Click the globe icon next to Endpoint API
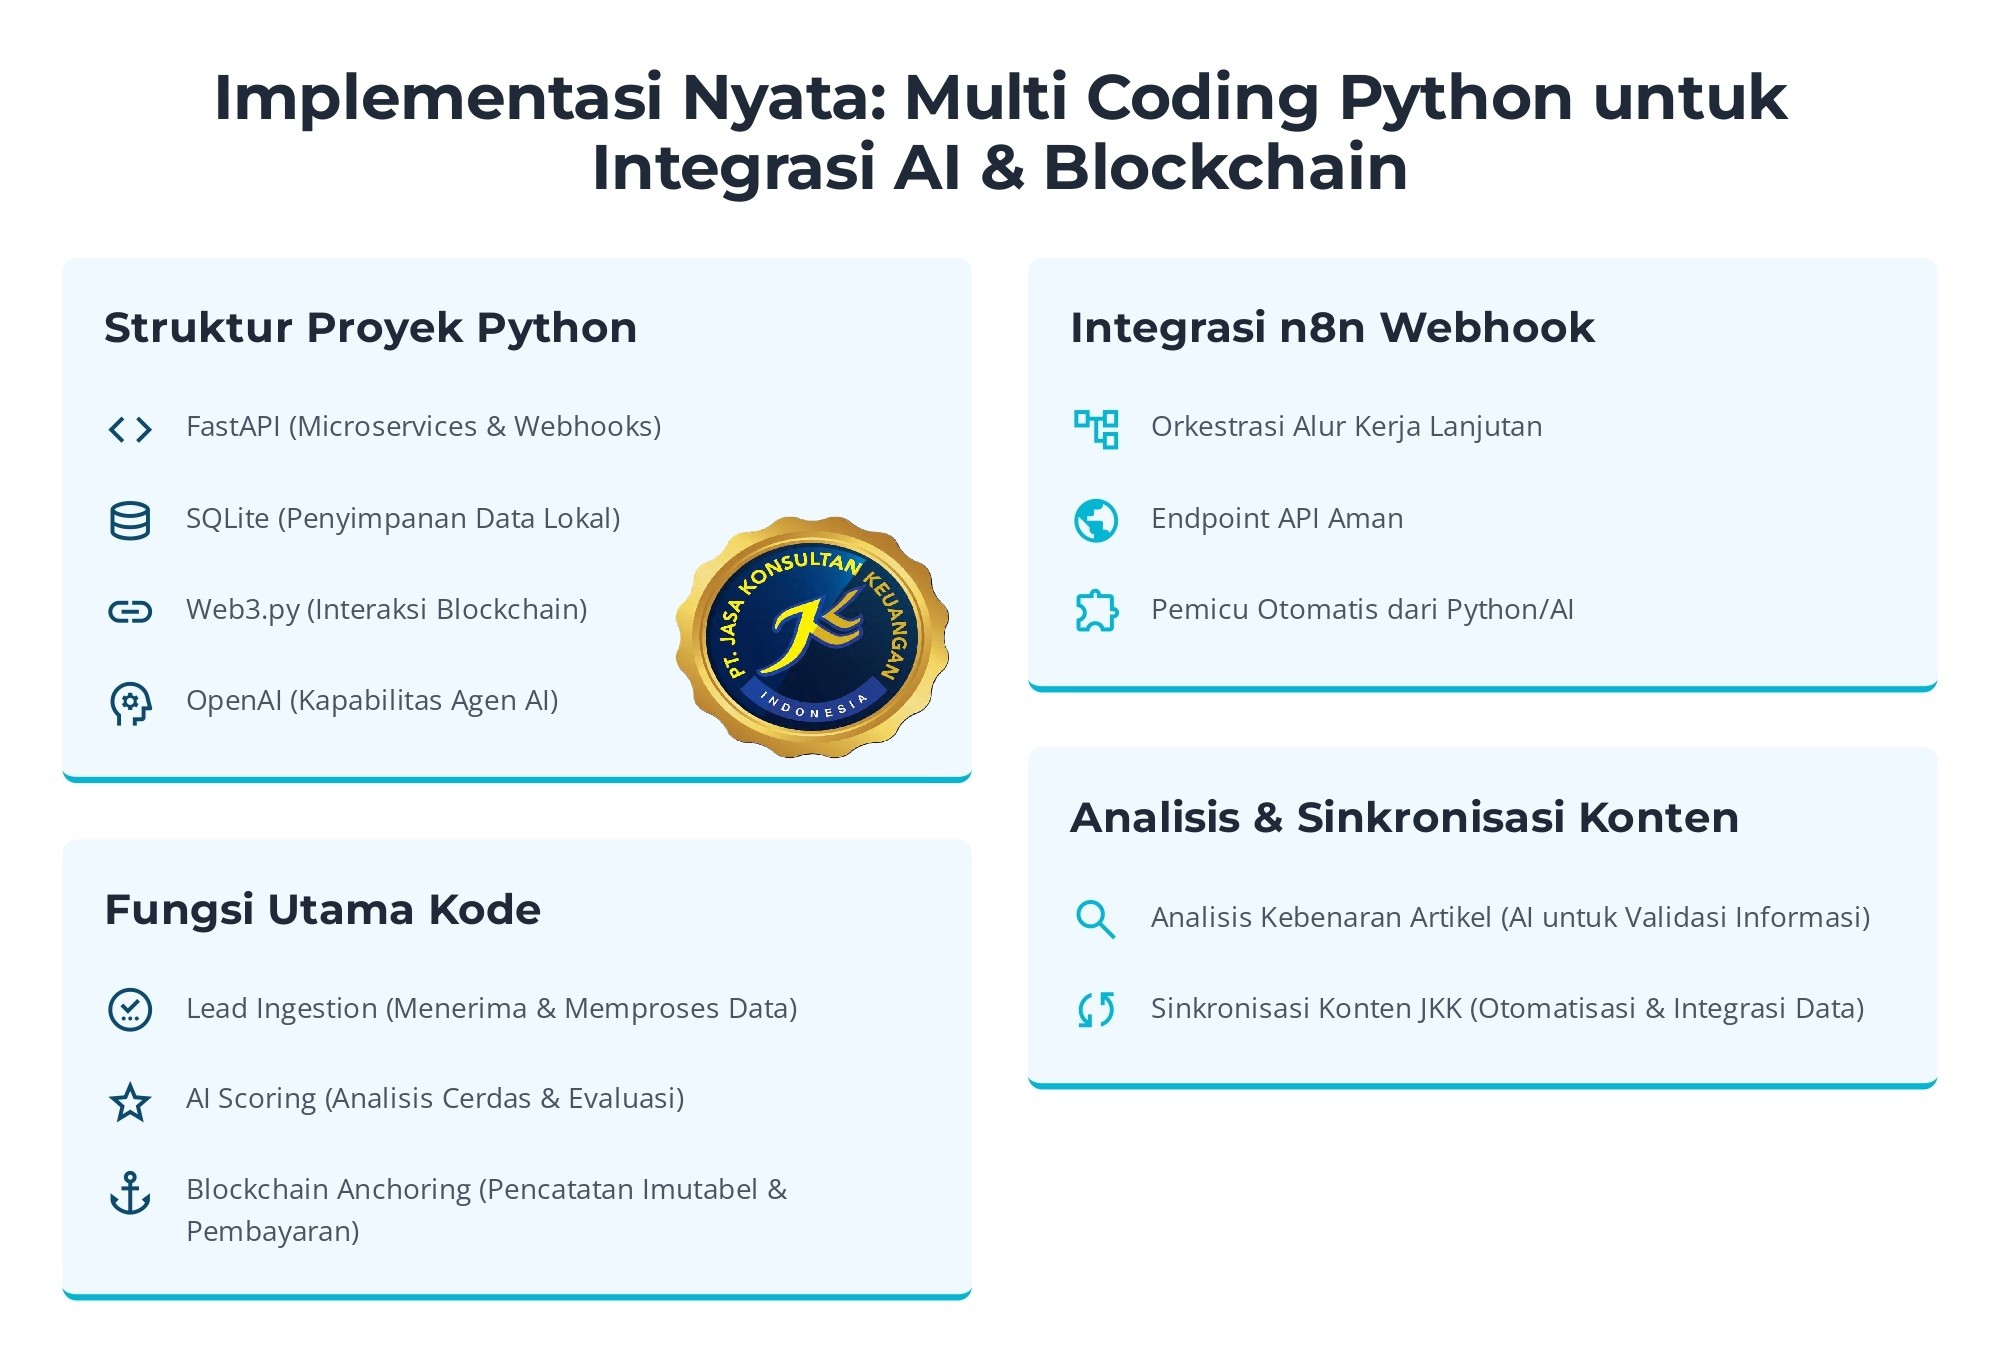The height and width of the screenshot is (1363, 2000). tap(1096, 520)
